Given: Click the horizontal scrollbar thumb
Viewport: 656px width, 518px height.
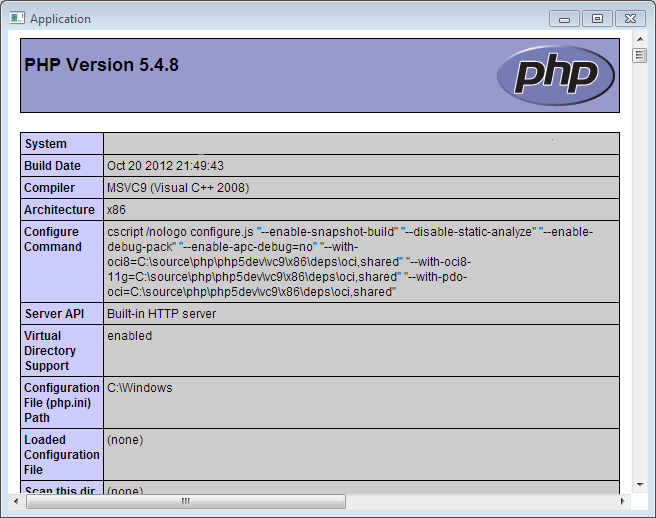Looking at the screenshot, I should [x=185, y=501].
